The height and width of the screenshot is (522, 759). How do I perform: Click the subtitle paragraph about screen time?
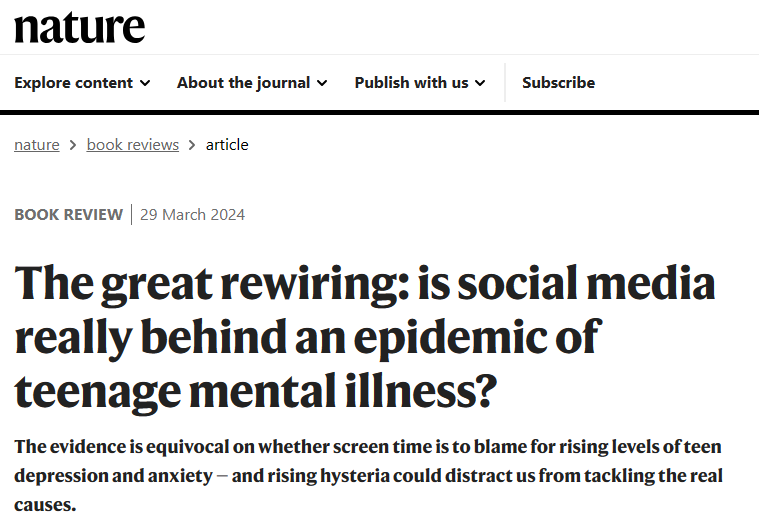[x=368, y=475]
